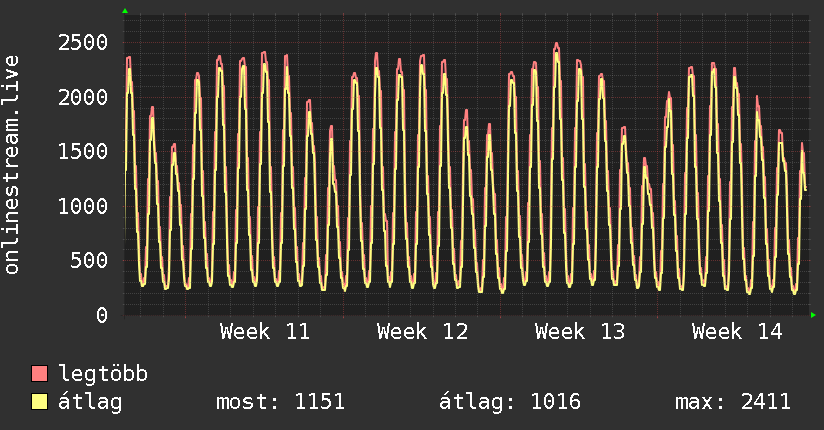Click the green arrow ending the x-axis
The width and height of the screenshot is (824, 430).
tap(814, 315)
